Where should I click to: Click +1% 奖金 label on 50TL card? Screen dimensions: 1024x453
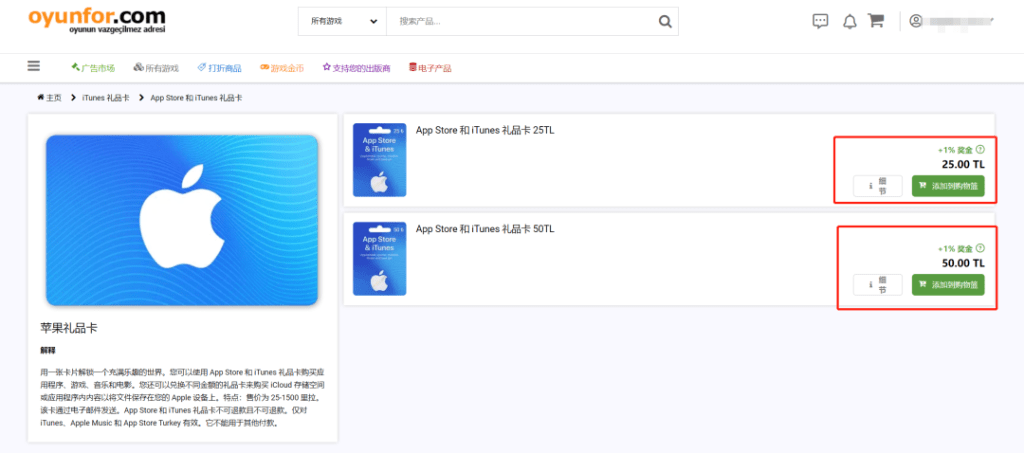(x=955, y=249)
